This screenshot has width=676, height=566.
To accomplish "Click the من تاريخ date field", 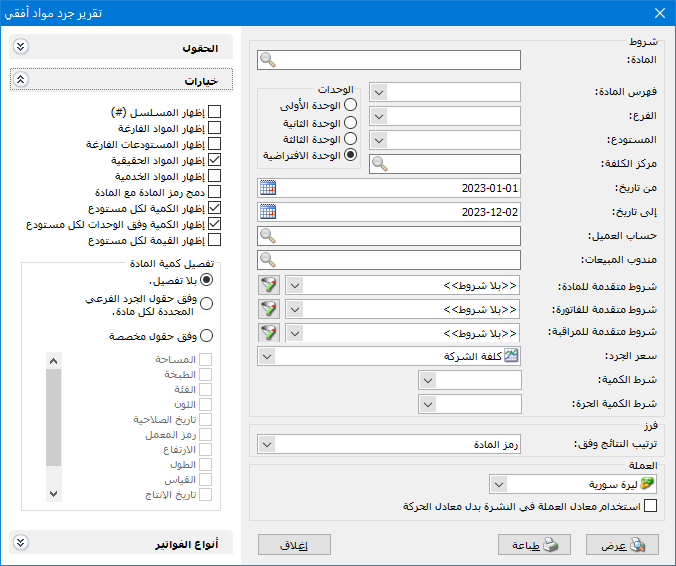I will click(389, 188).
